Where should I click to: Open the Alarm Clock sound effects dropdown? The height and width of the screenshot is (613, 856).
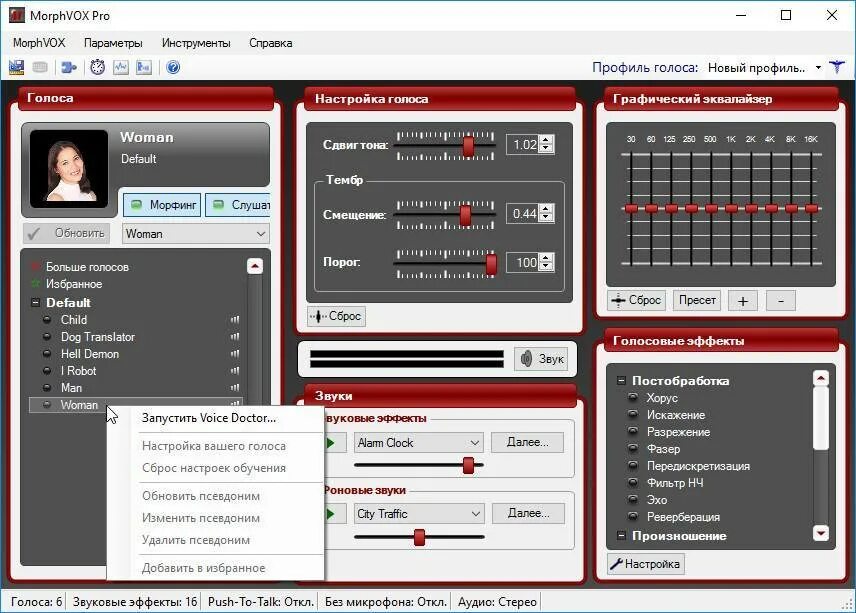click(x=419, y=443)
